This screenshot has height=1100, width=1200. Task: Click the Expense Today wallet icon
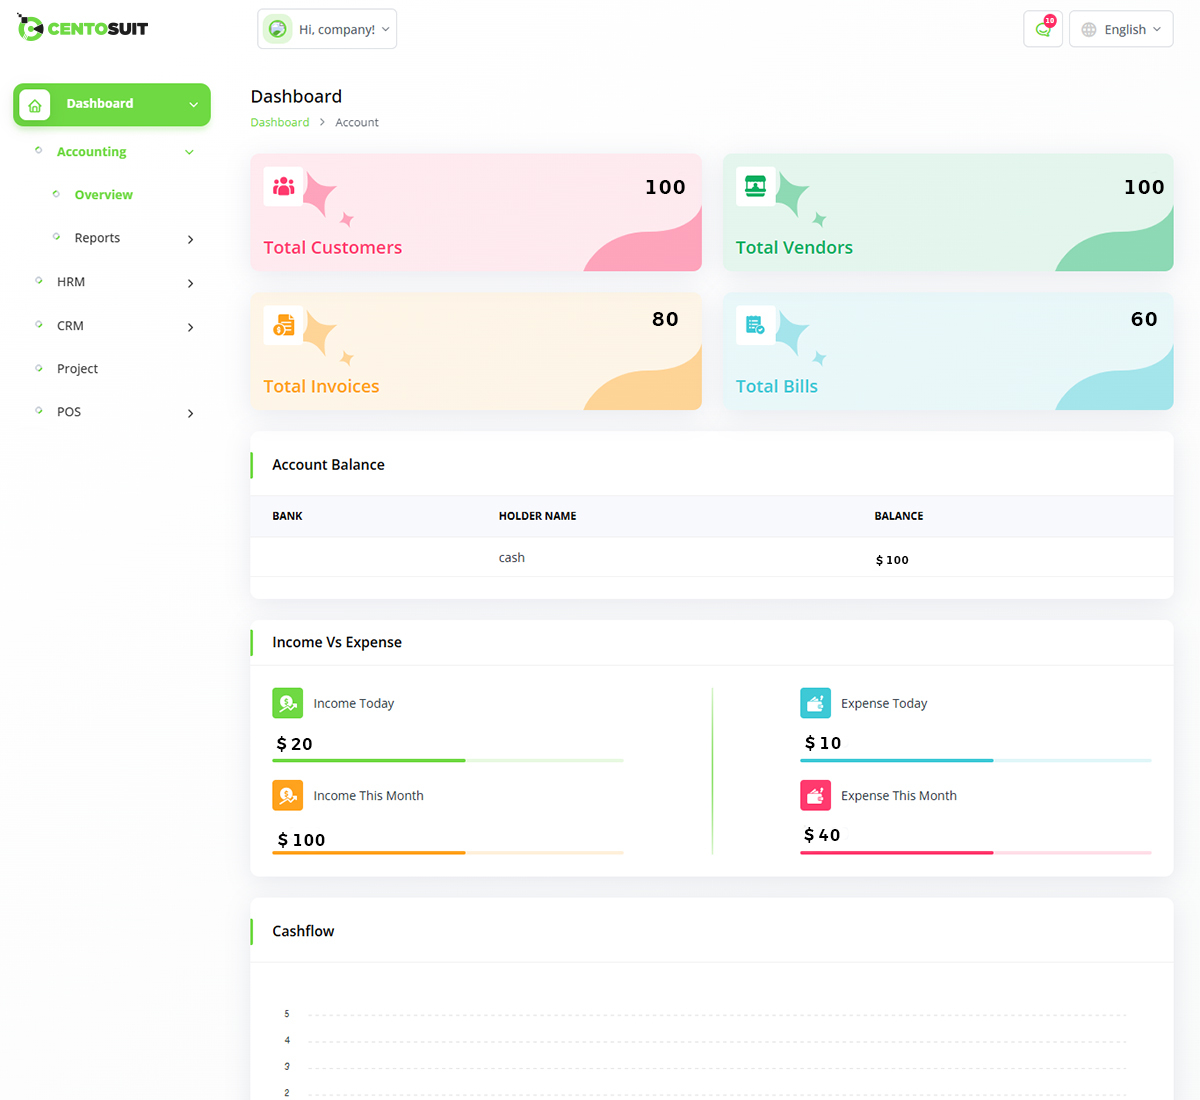coord(816,703)
